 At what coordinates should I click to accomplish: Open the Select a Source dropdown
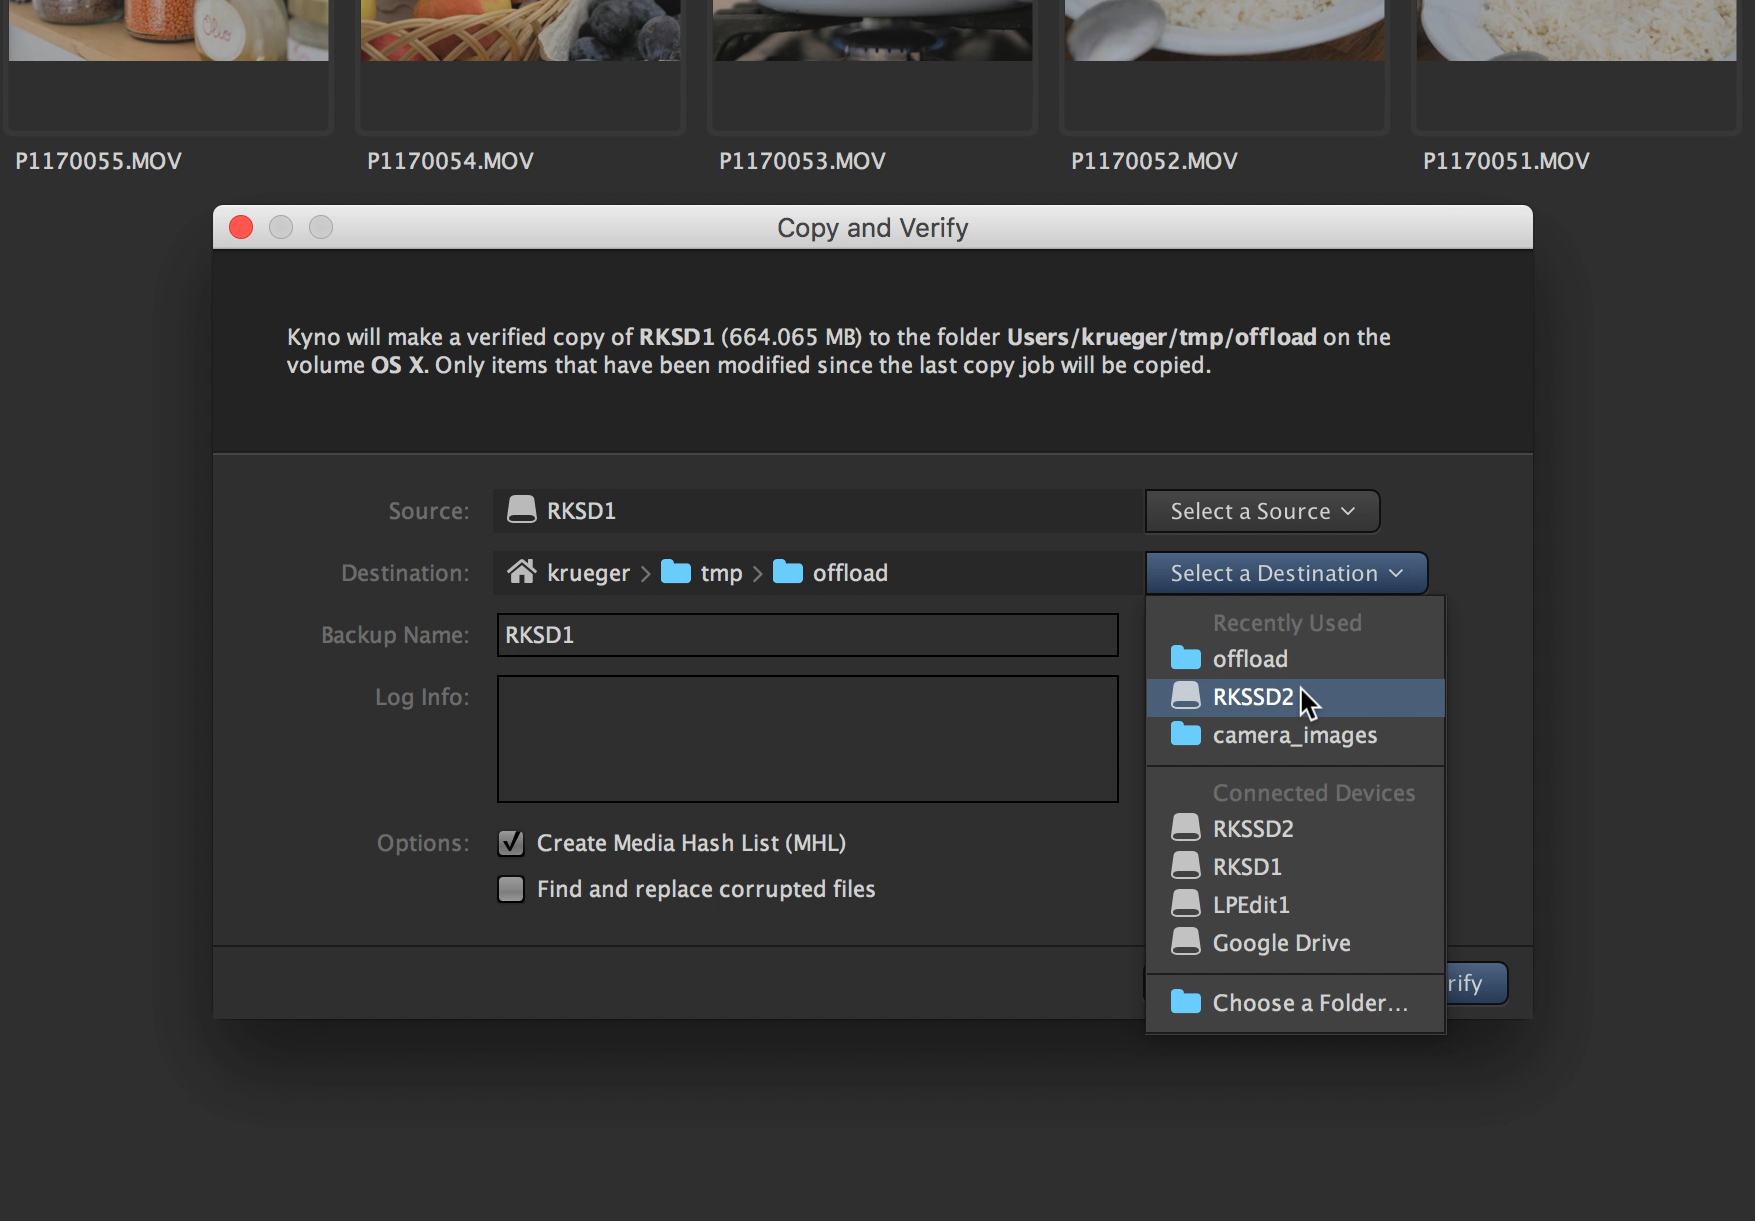tap(1262, 511)
